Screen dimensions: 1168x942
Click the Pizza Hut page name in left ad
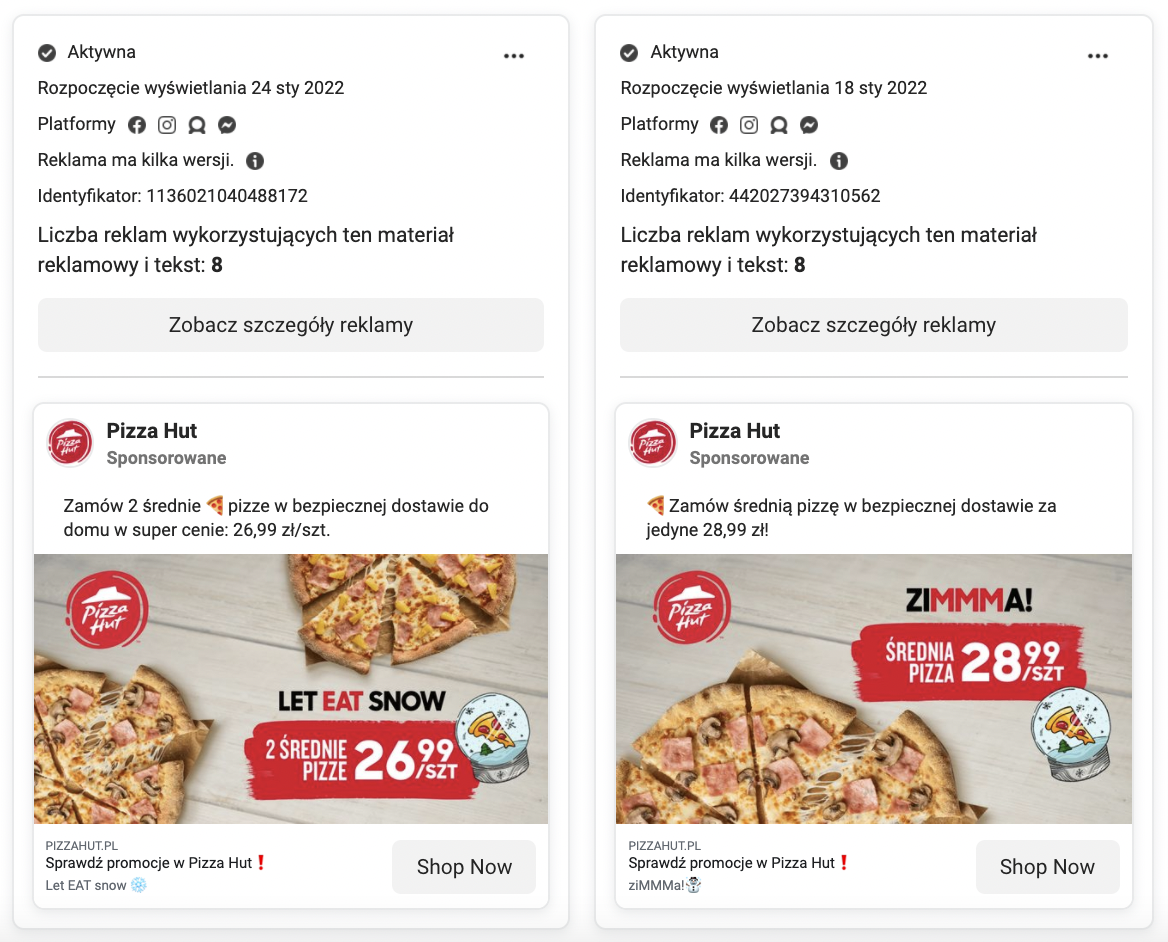152,431
